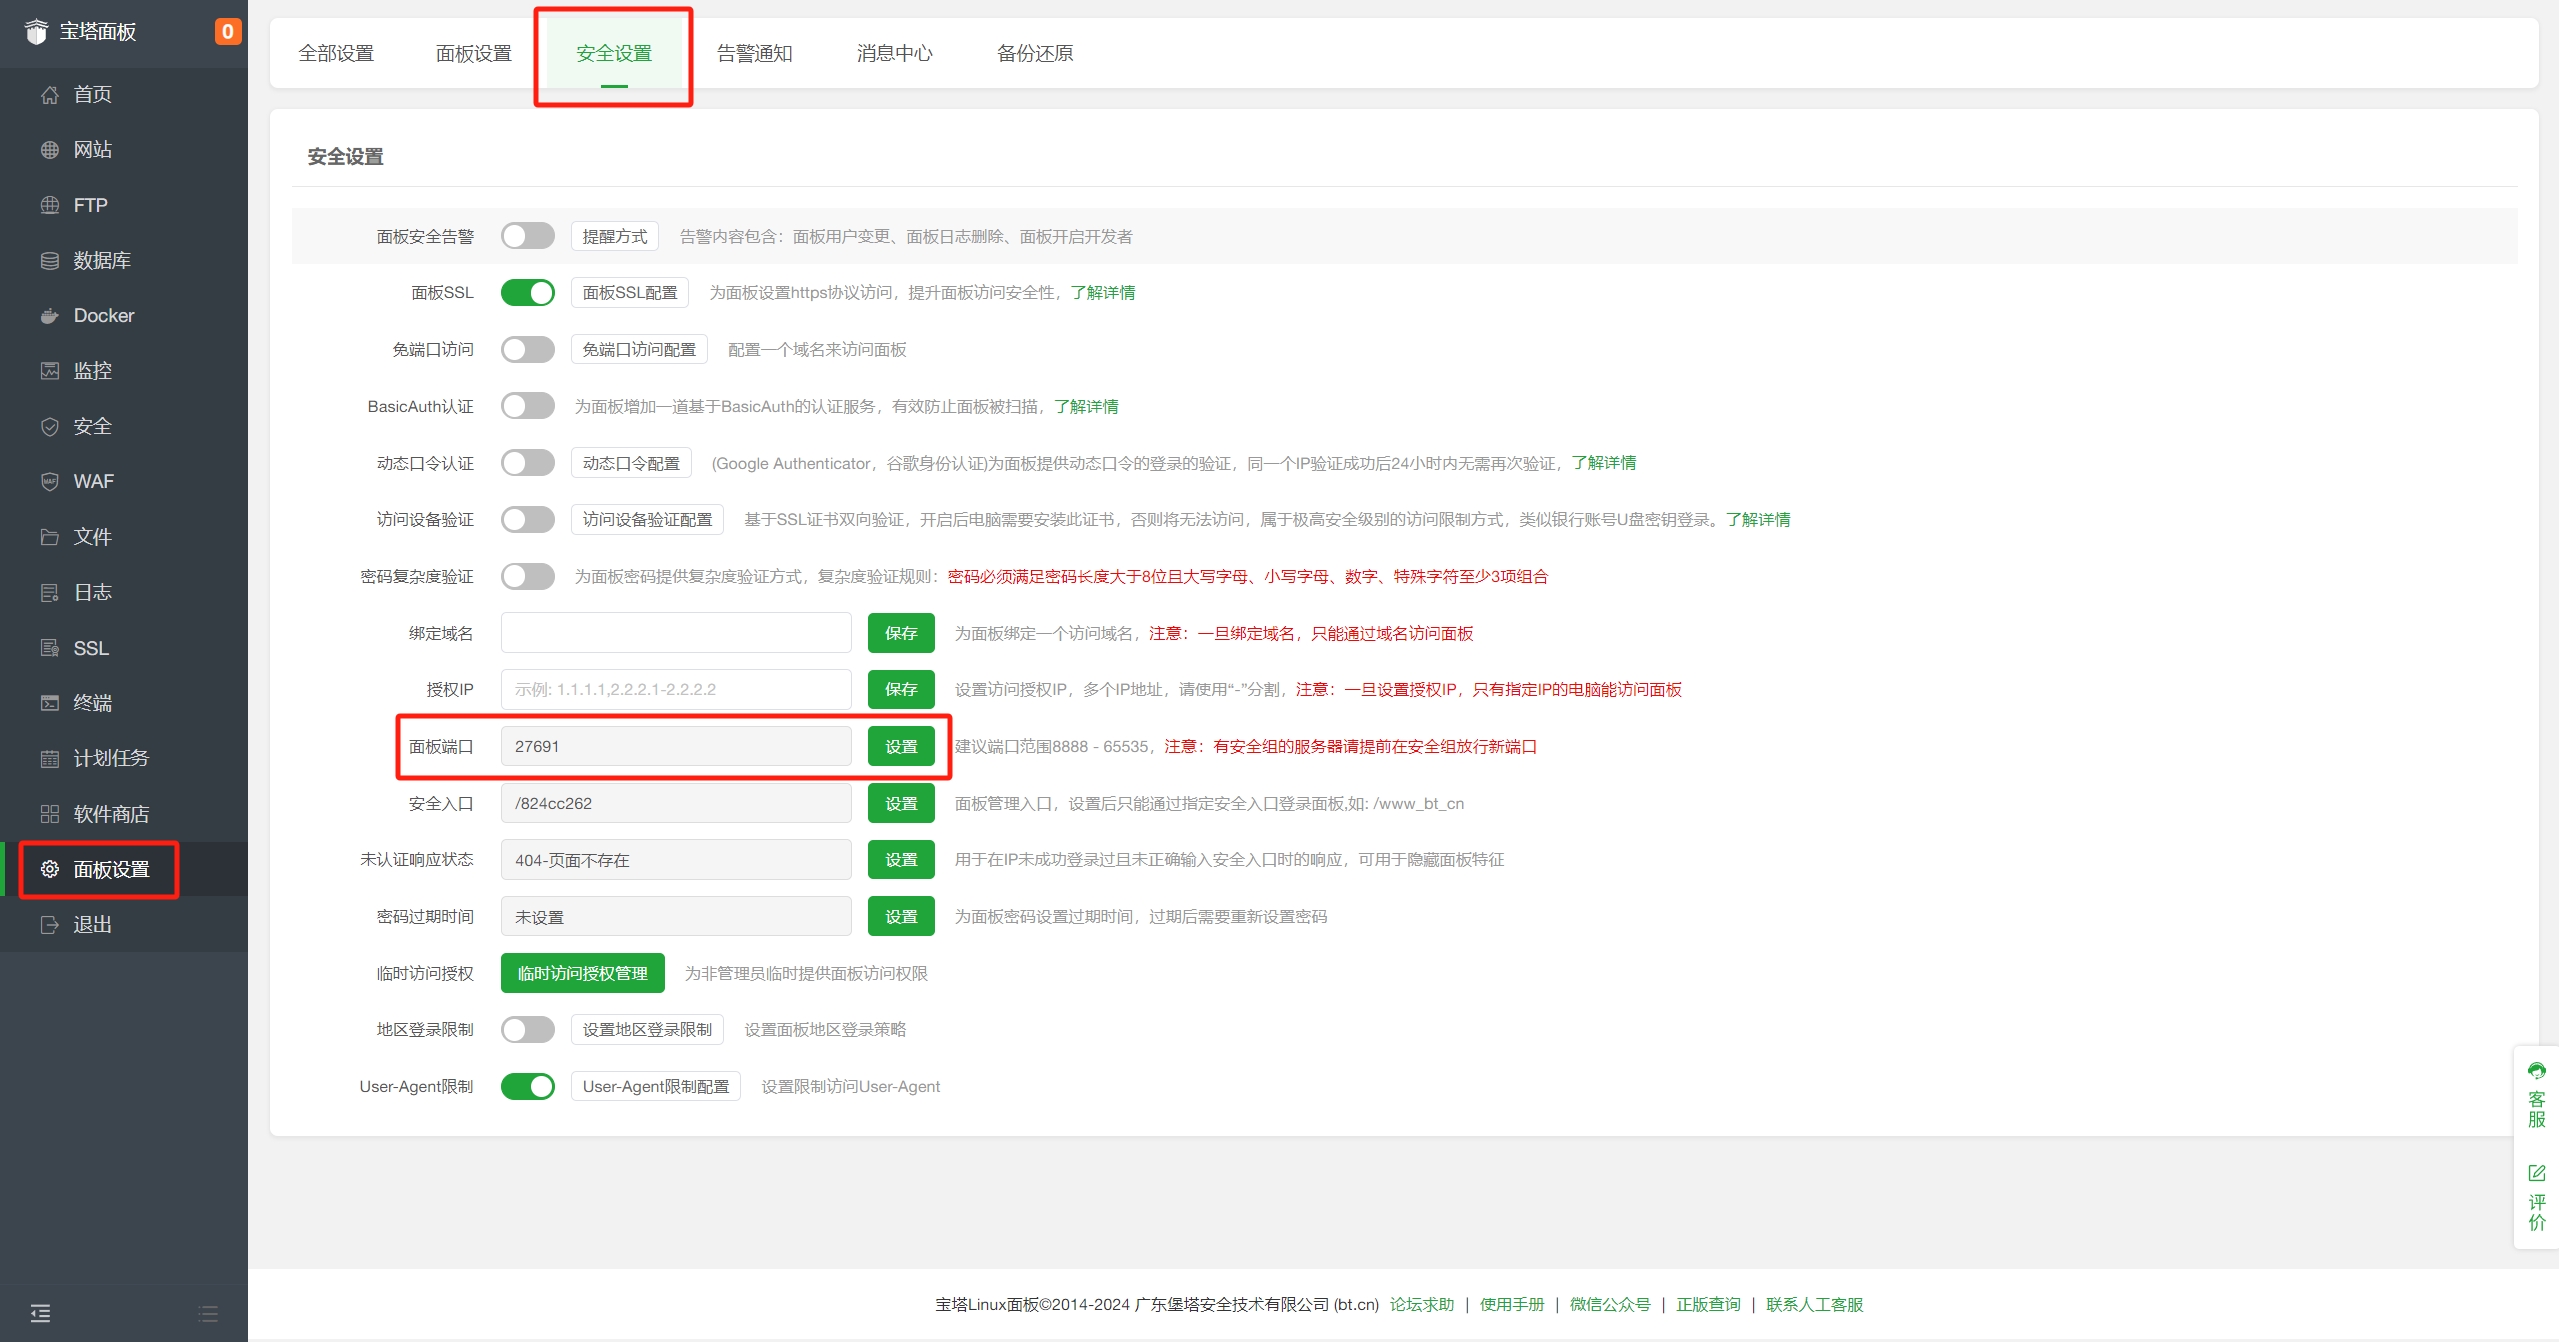
Task: Click the forum help footer link
Action: point(1421,1305)
